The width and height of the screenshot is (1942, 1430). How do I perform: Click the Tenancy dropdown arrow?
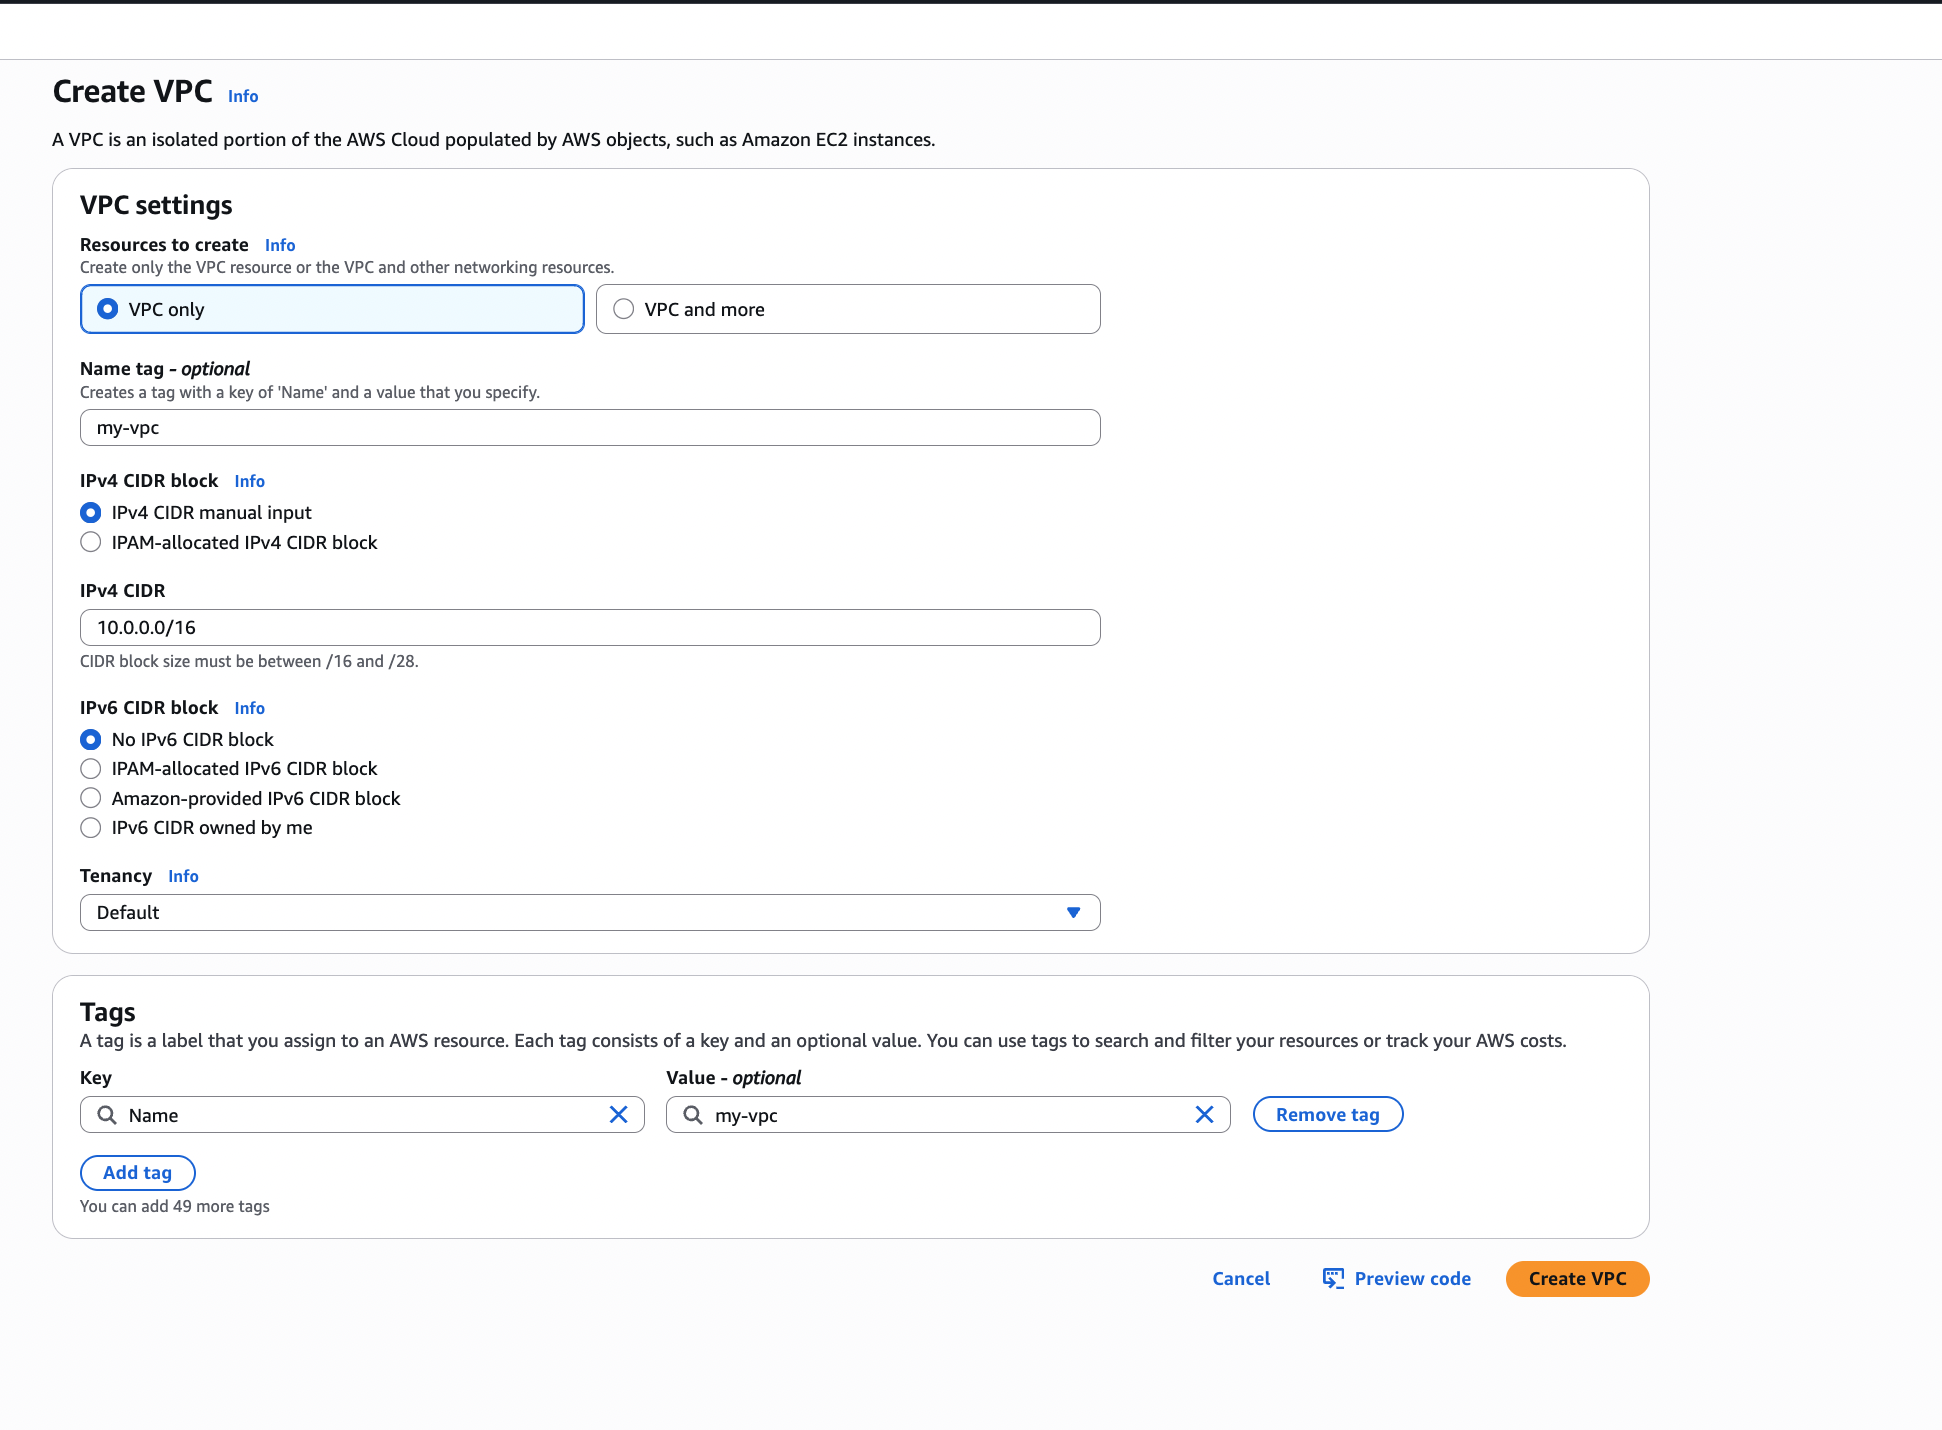pos(1073,912)
